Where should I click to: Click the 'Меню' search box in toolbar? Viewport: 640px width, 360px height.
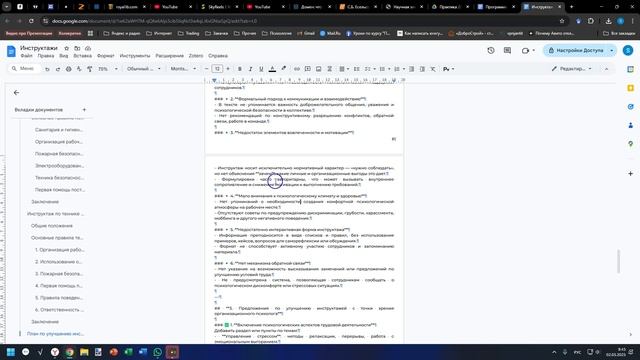click(x=24, y=69)
